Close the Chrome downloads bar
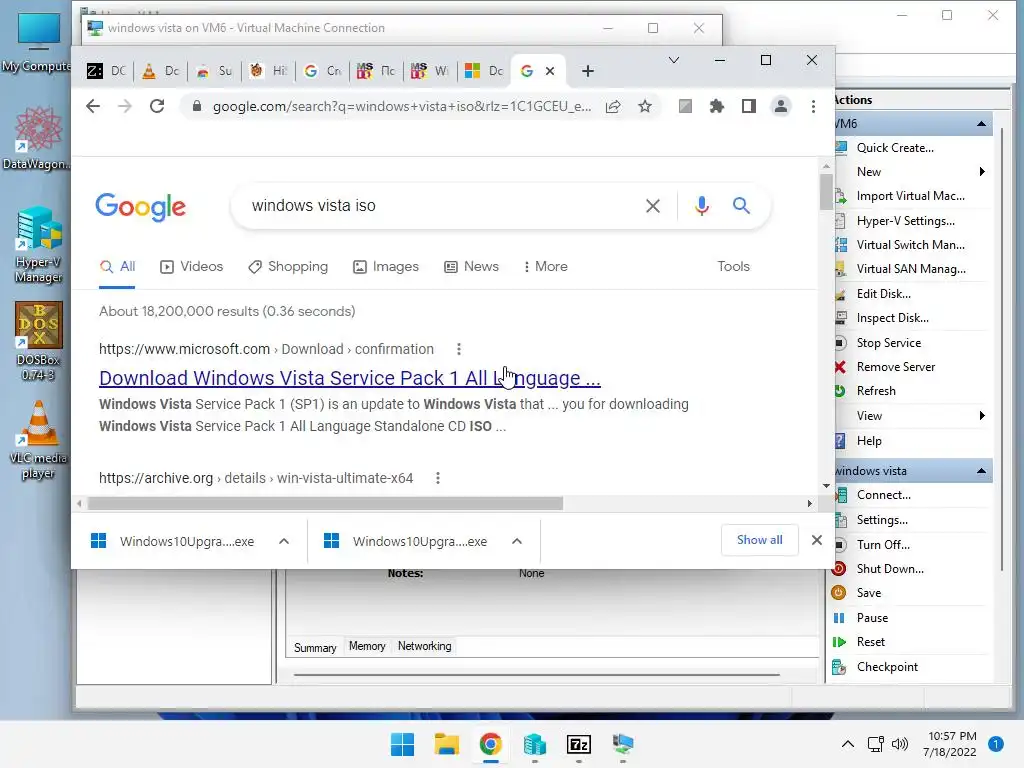Screen dimensions: 1024x768 point(816,540)
